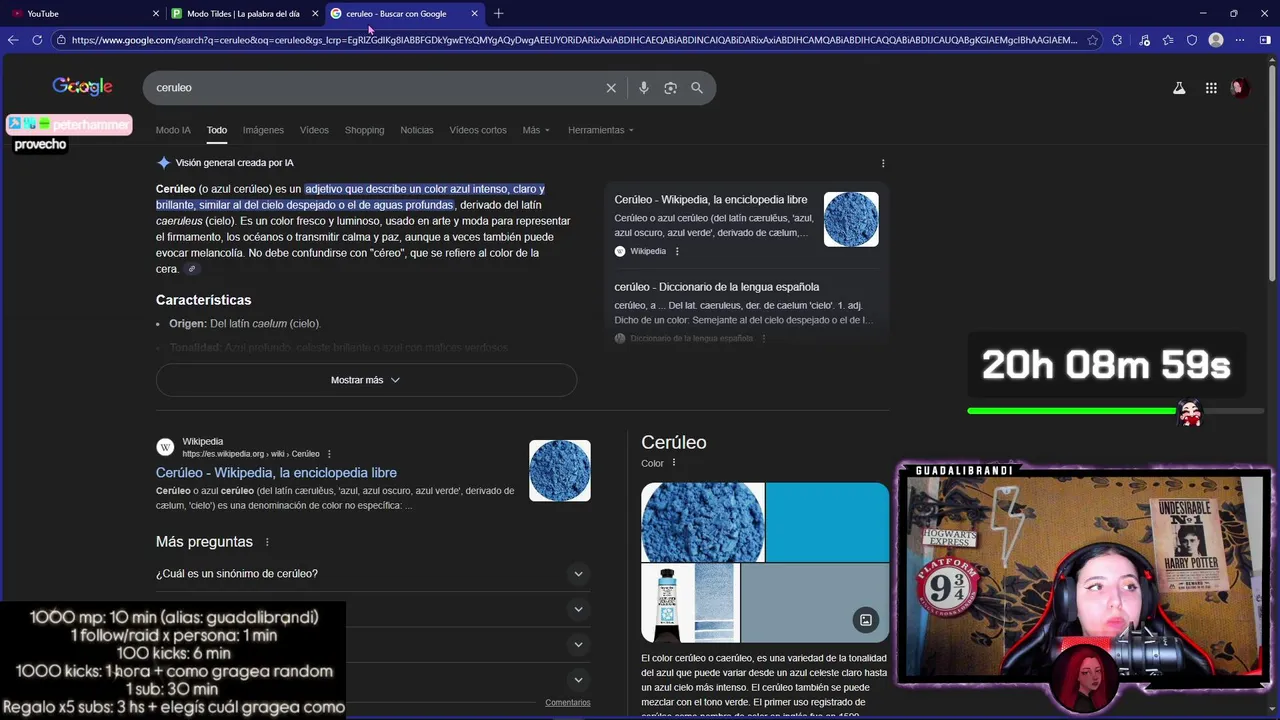Click the 'Comentarios' feedback link
1280x720 pixels.
(x=568, y=703)
